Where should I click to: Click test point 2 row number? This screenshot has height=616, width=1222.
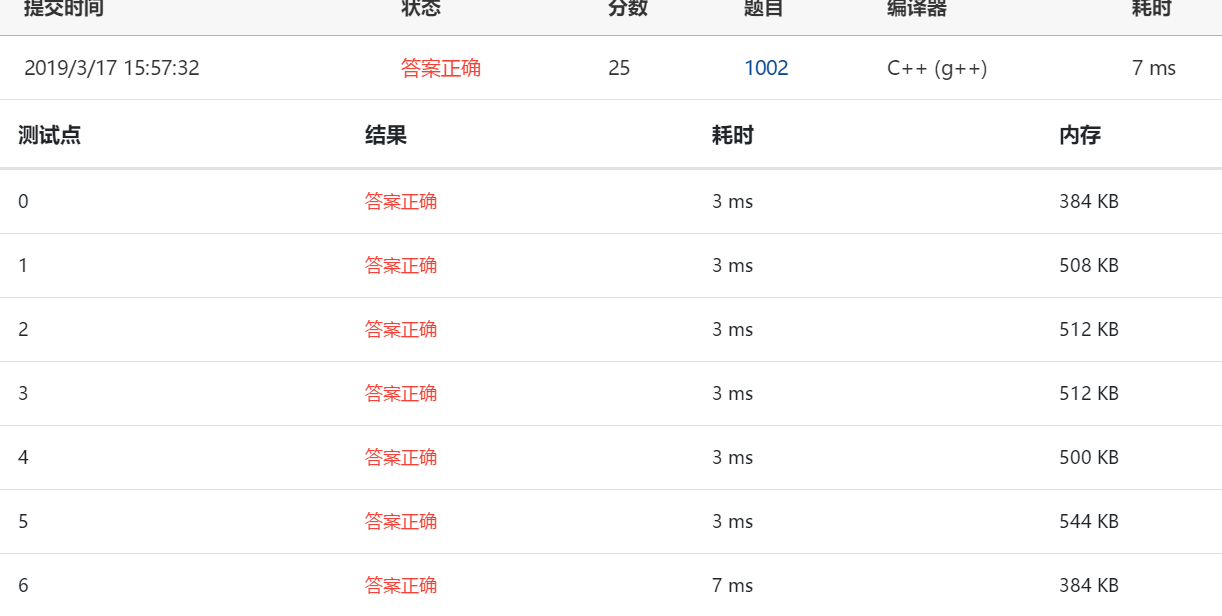22,329
